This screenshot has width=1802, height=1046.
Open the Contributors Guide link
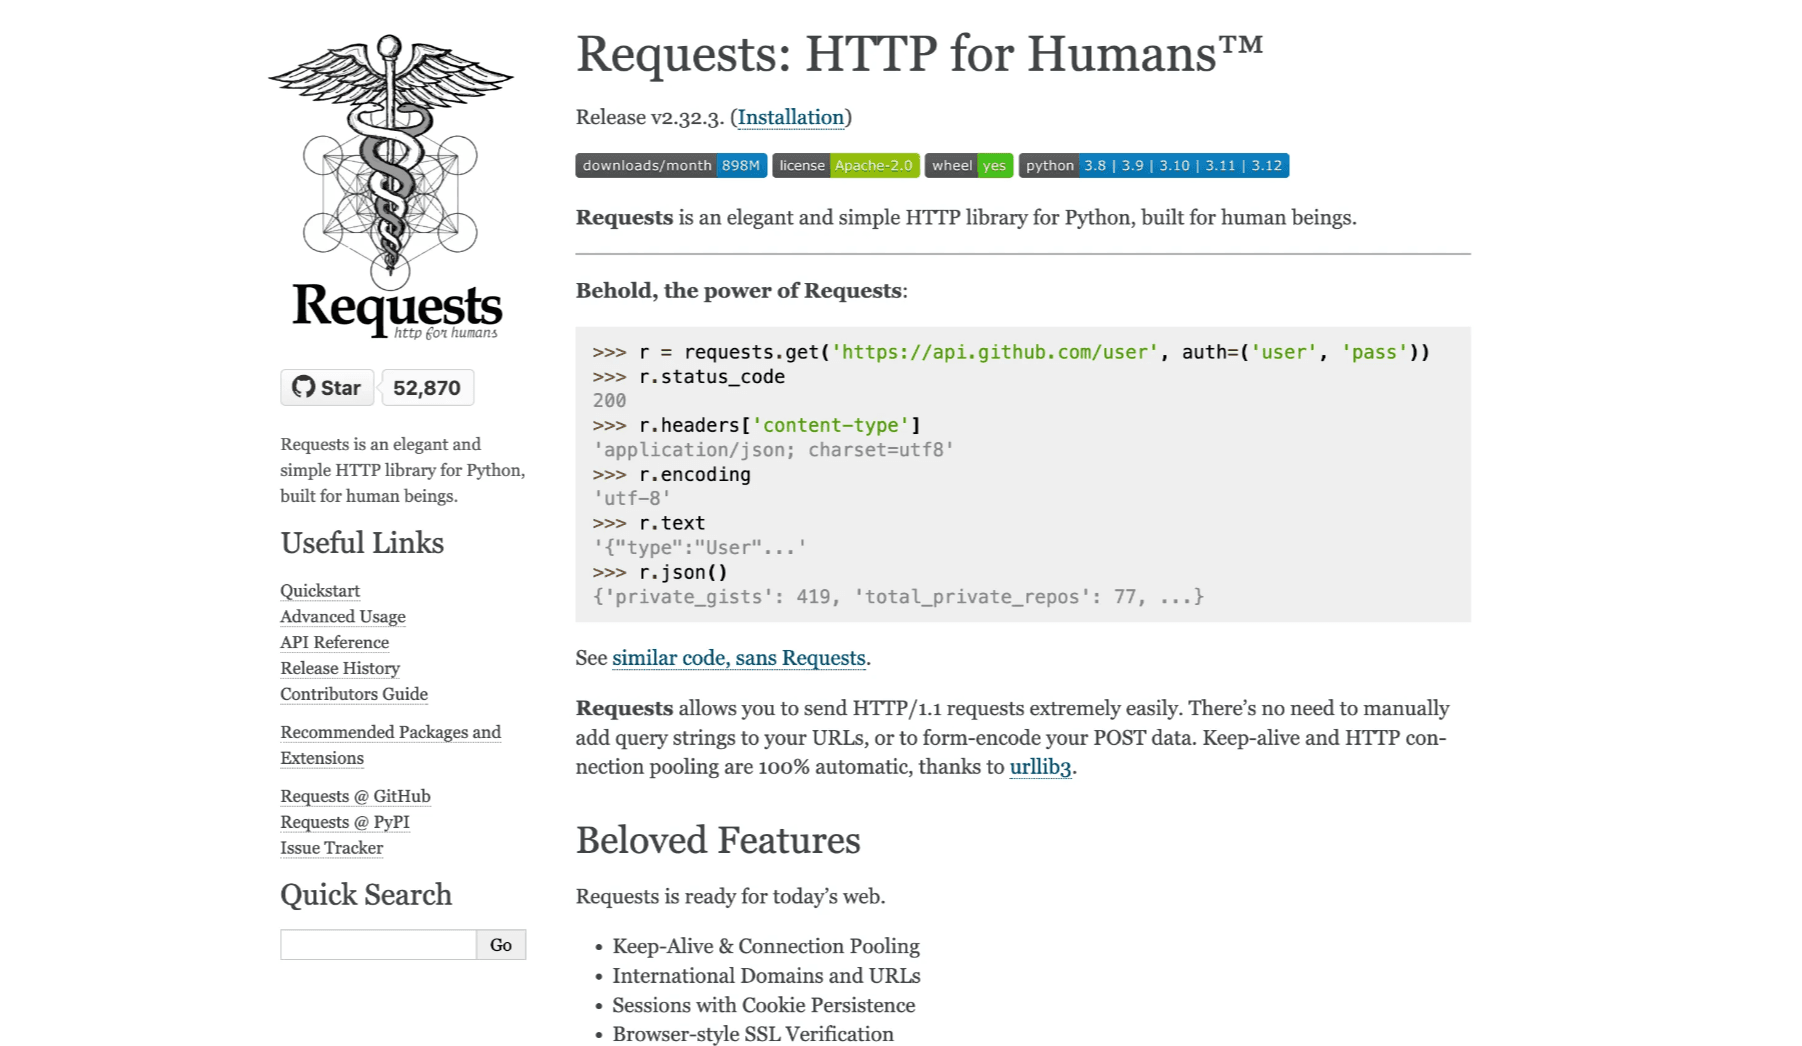point(354,694)
